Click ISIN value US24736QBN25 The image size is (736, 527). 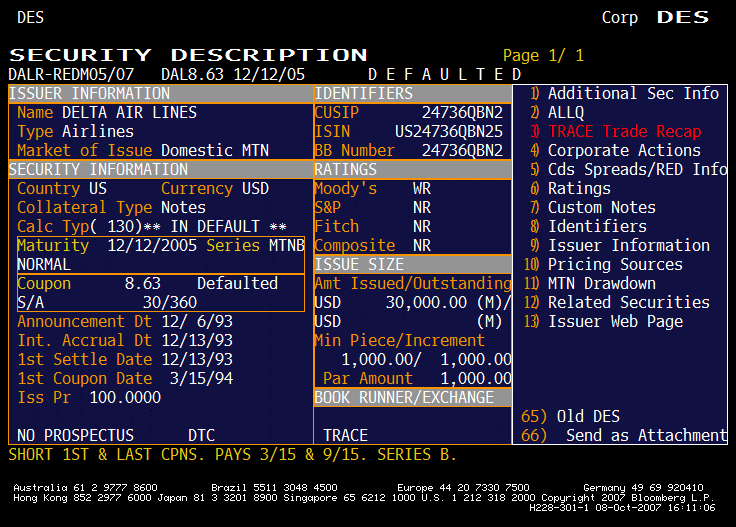pos(449,131)
